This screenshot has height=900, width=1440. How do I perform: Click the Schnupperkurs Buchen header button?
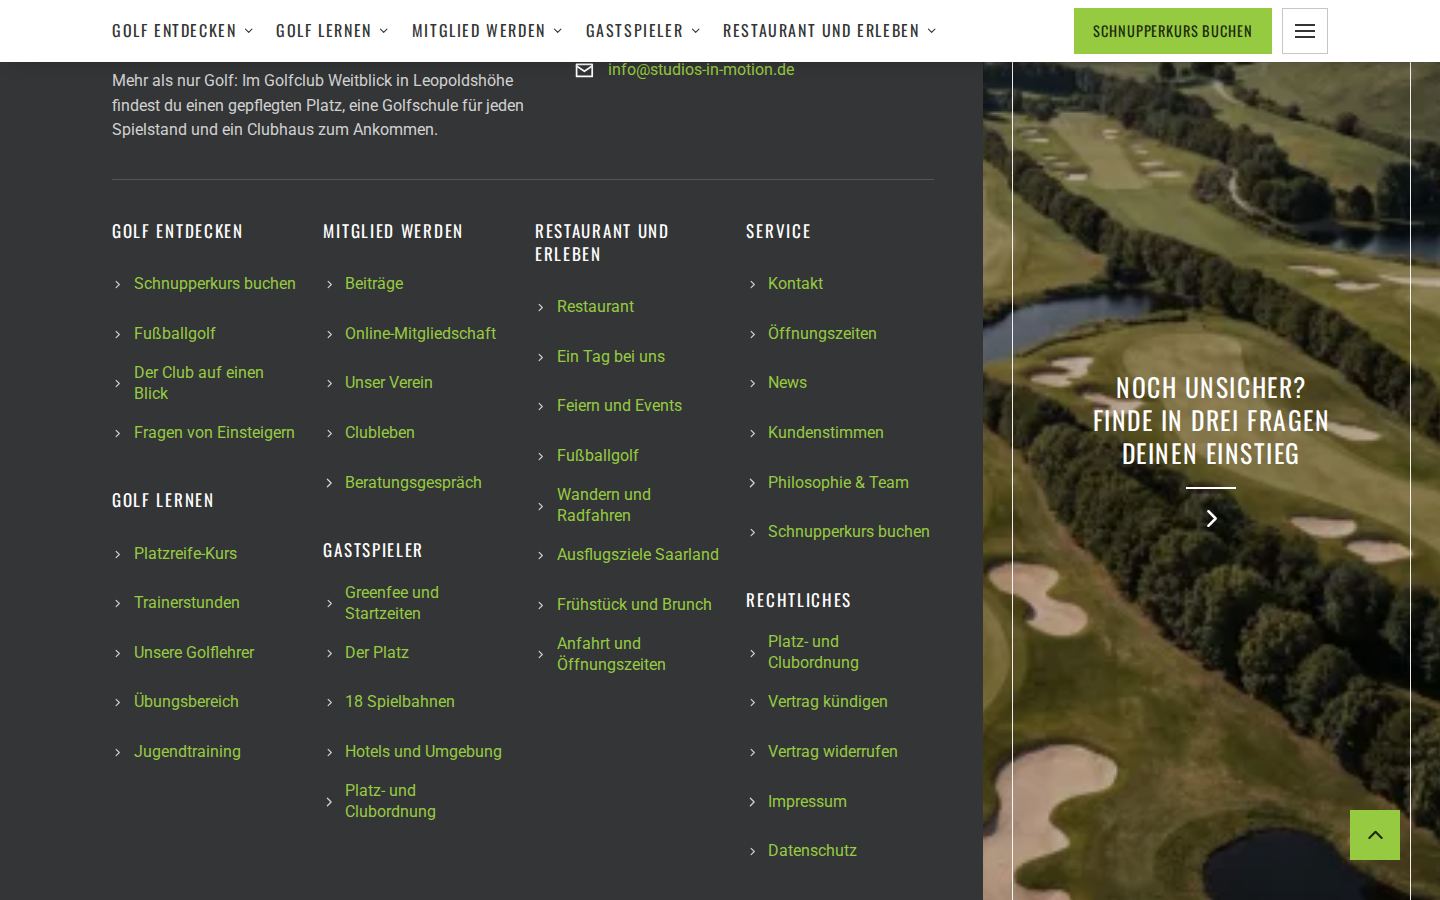(1172, 31)
